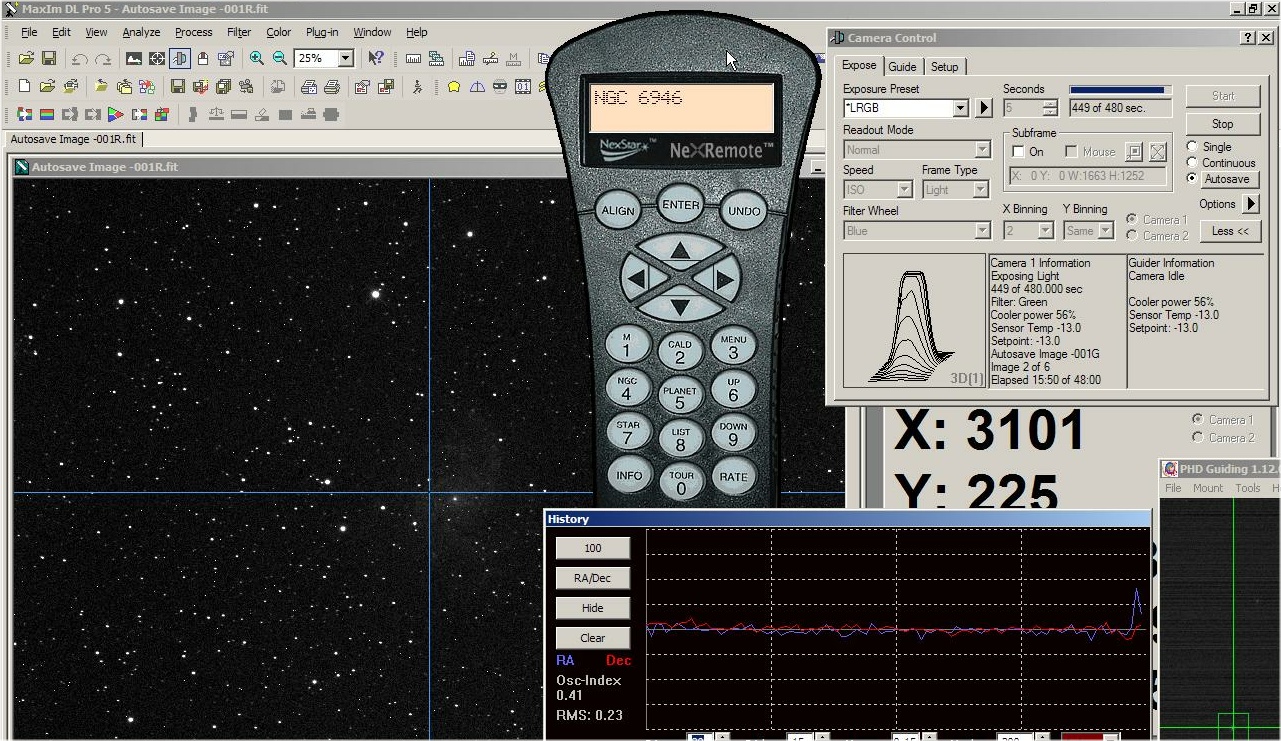Click the Camera Control help question mark

(1248, 37)
